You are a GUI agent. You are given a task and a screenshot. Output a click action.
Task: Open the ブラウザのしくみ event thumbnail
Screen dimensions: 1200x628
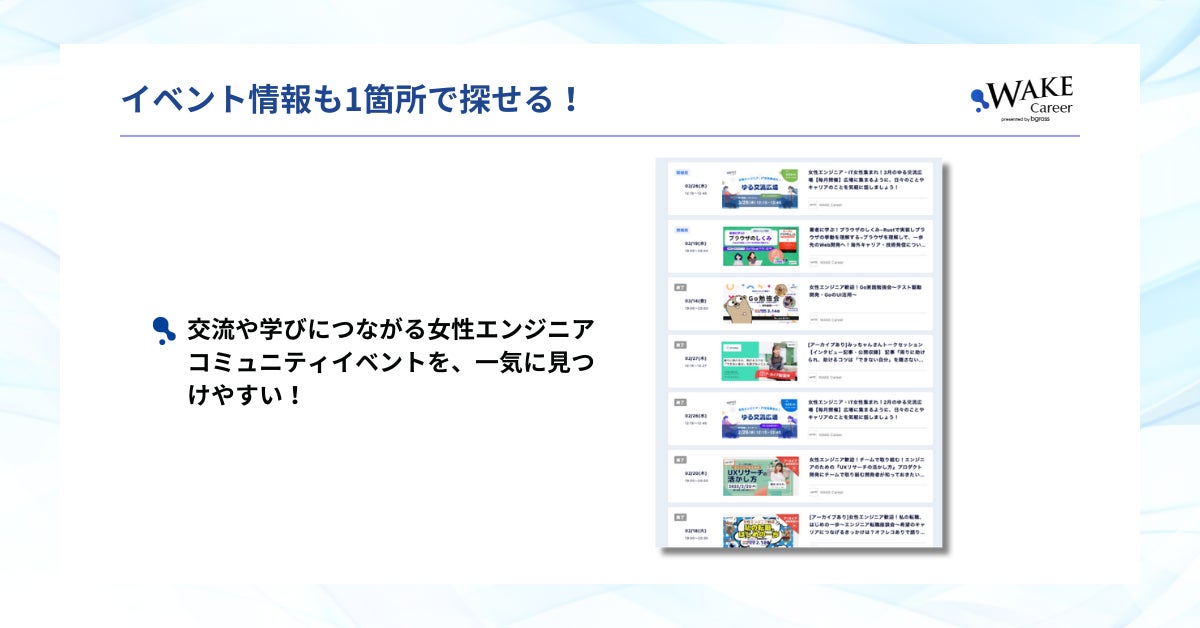[760, 246]
